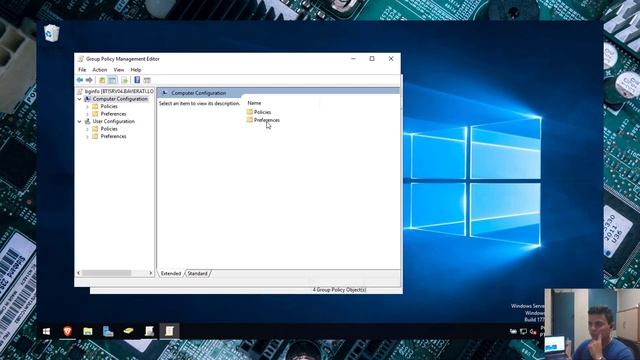Screen dimensions: 640x360
Task: Open the Help menu
Action: point(136,70)
